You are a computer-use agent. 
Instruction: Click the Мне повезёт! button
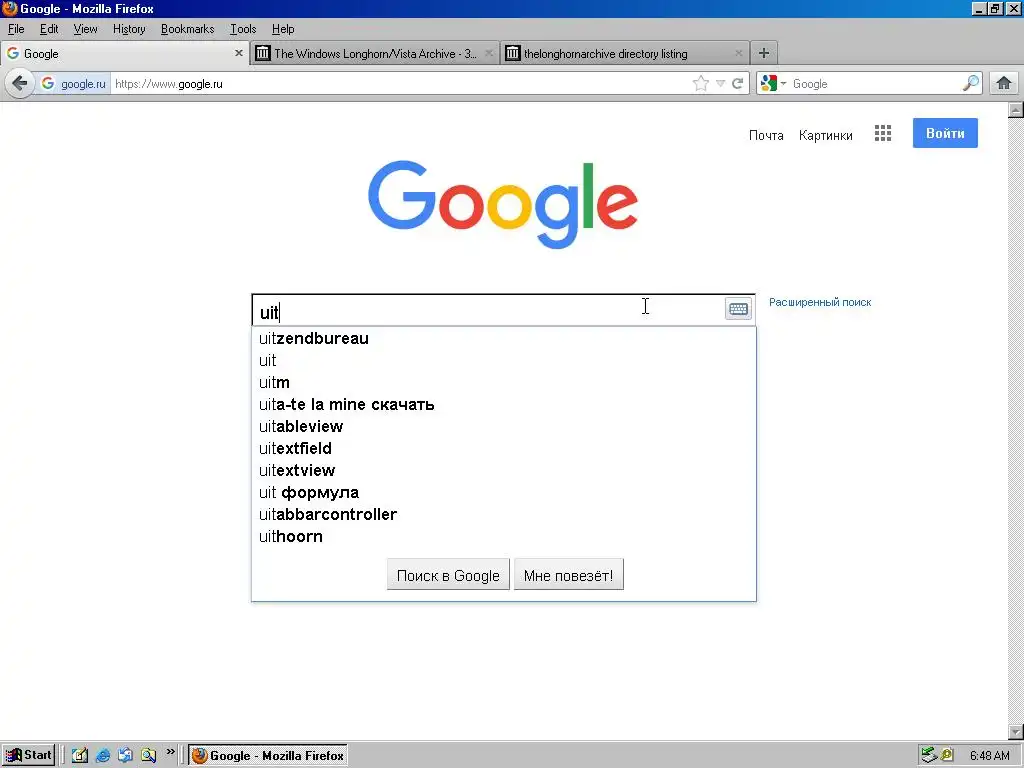pos(568,575)
